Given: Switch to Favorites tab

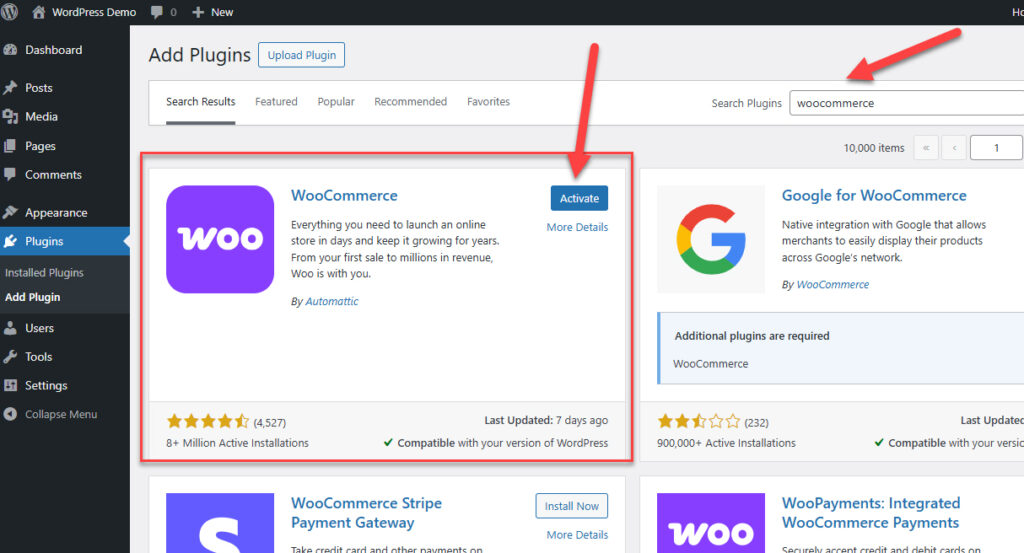Looking at the screenshot, I should point(488,102).
